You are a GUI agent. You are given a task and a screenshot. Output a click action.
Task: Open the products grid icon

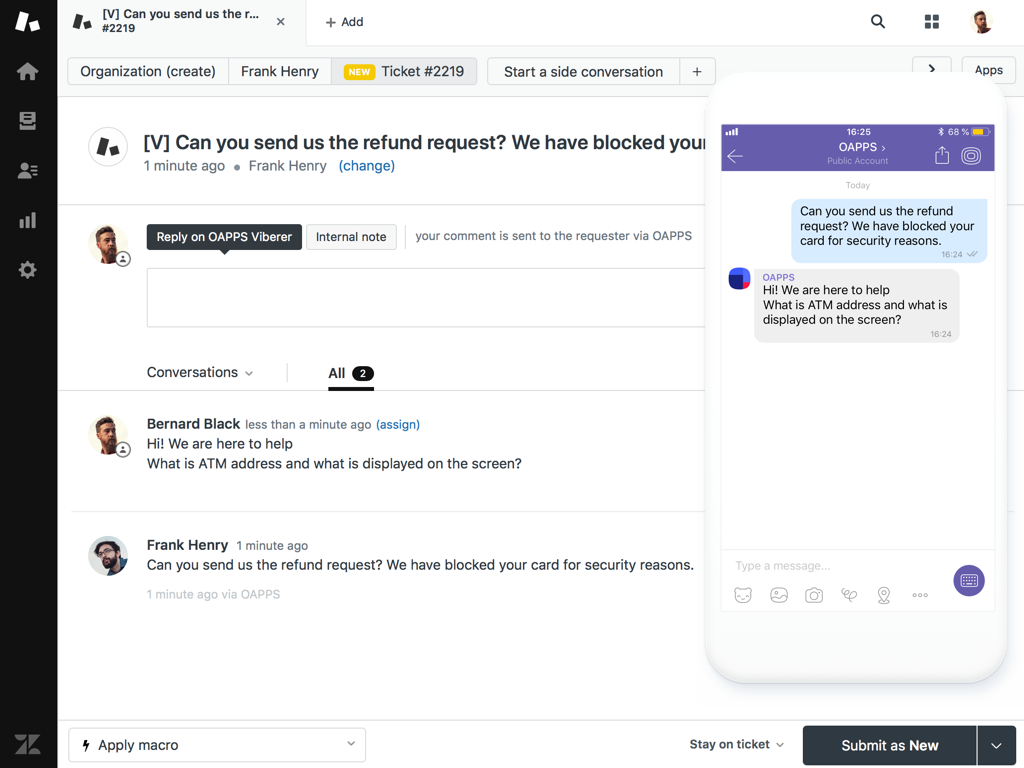pos(932,22)
